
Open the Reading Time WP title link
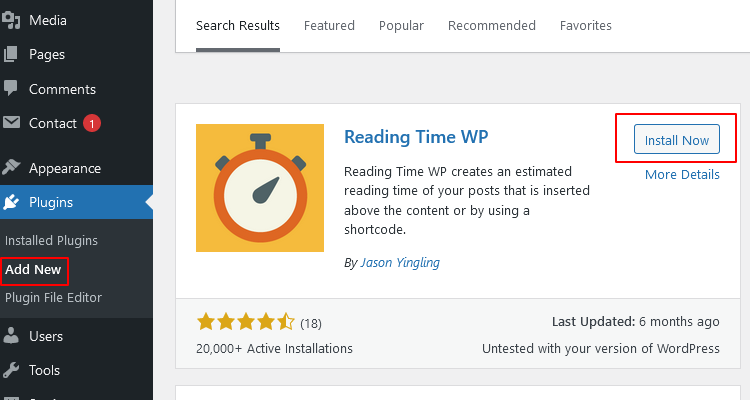416,137
